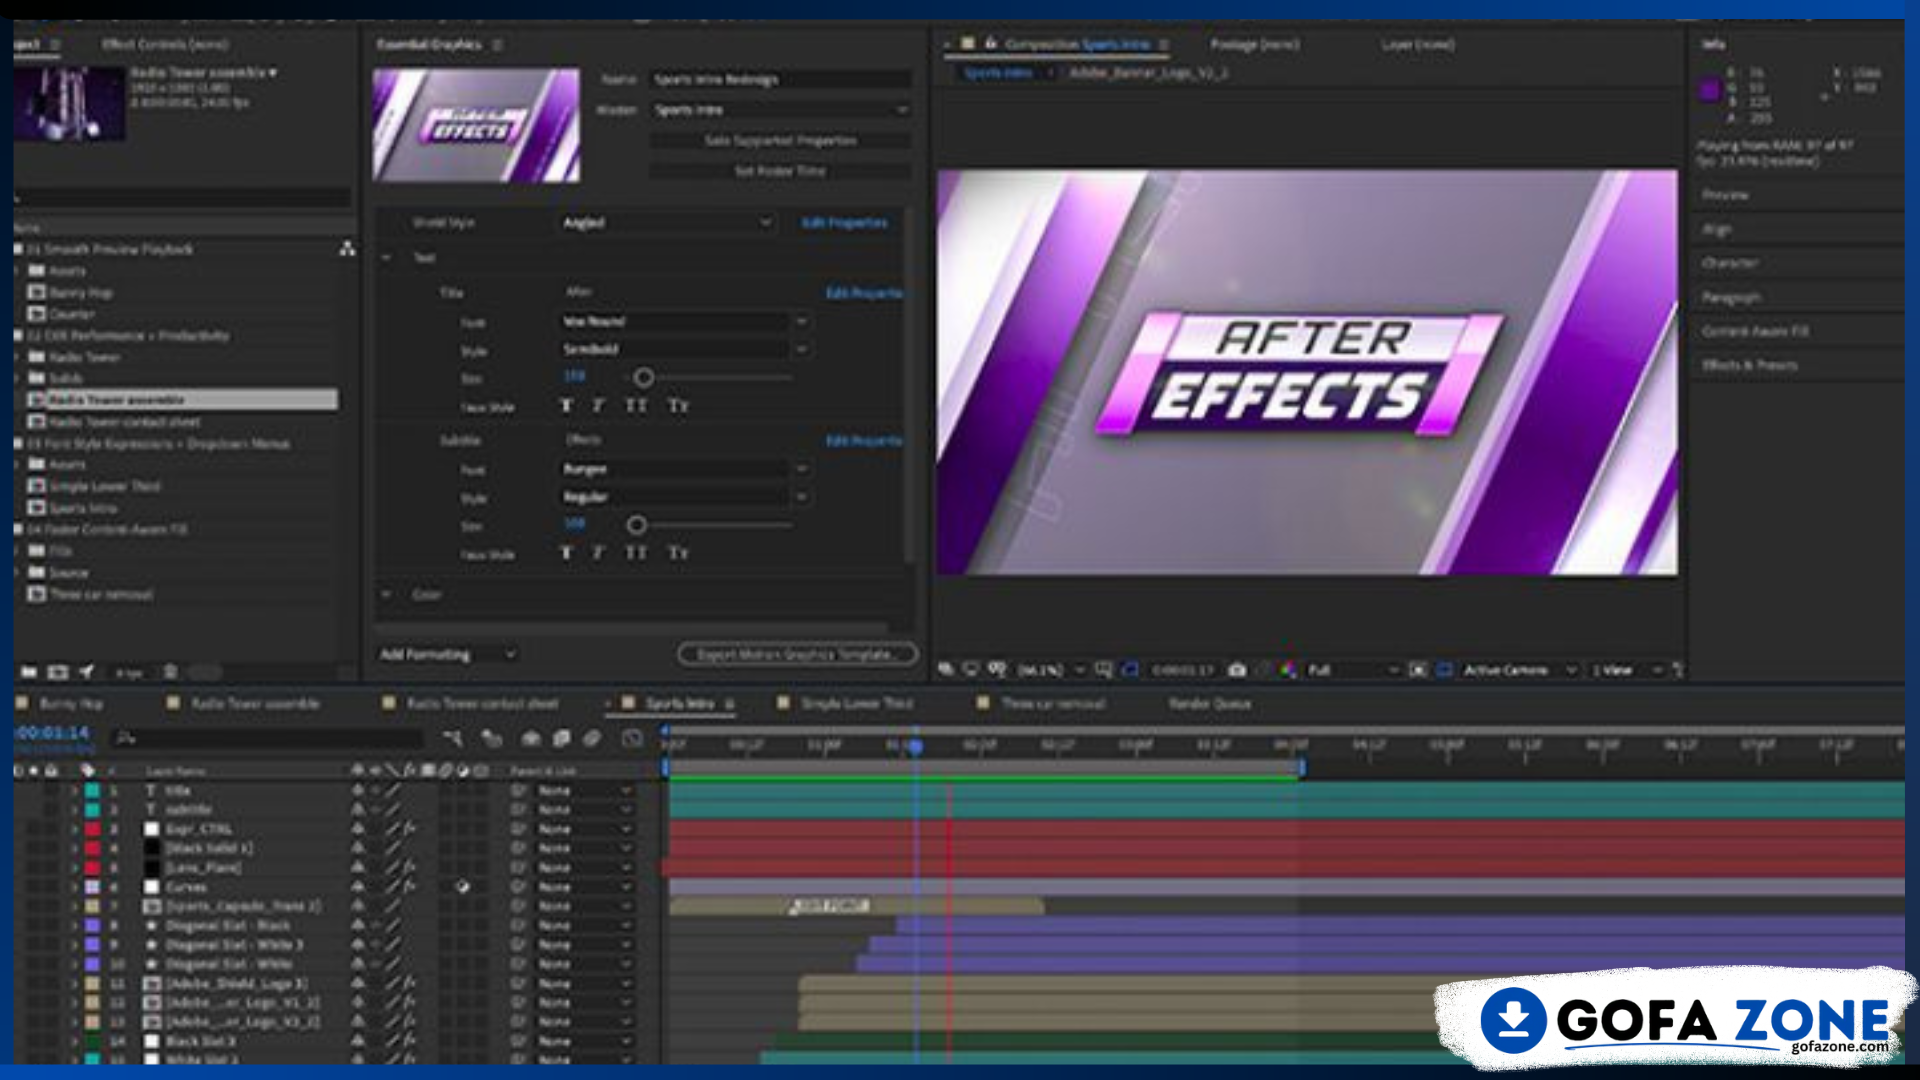Open the Shield Style Angled dropdown
This screenshot has height=1080, width=1920.
click(x=667, y=222)
